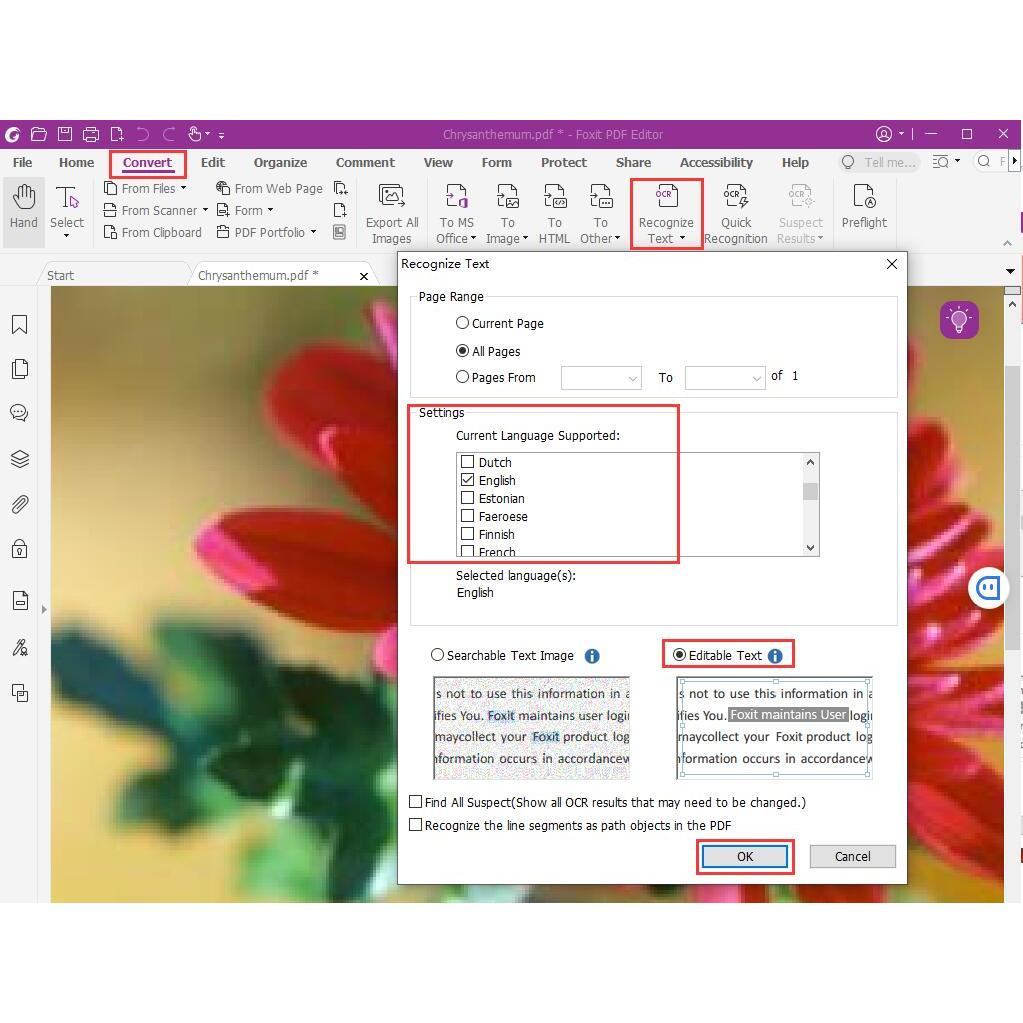The width and height of the screenshot is (1023, 1023).
Task: Switch to the Organize ribbon tab
Action: (280, 162)
